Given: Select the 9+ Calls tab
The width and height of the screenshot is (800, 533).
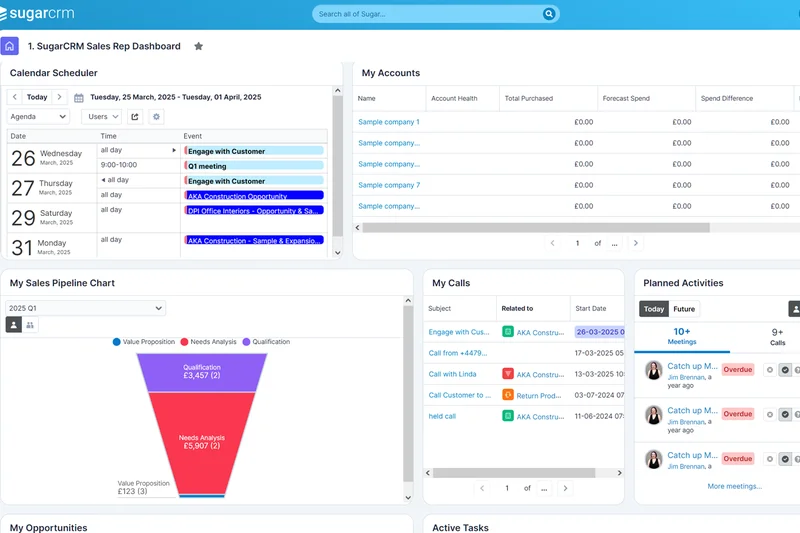Looking at the screenshot, I should [x=777, y=336].
